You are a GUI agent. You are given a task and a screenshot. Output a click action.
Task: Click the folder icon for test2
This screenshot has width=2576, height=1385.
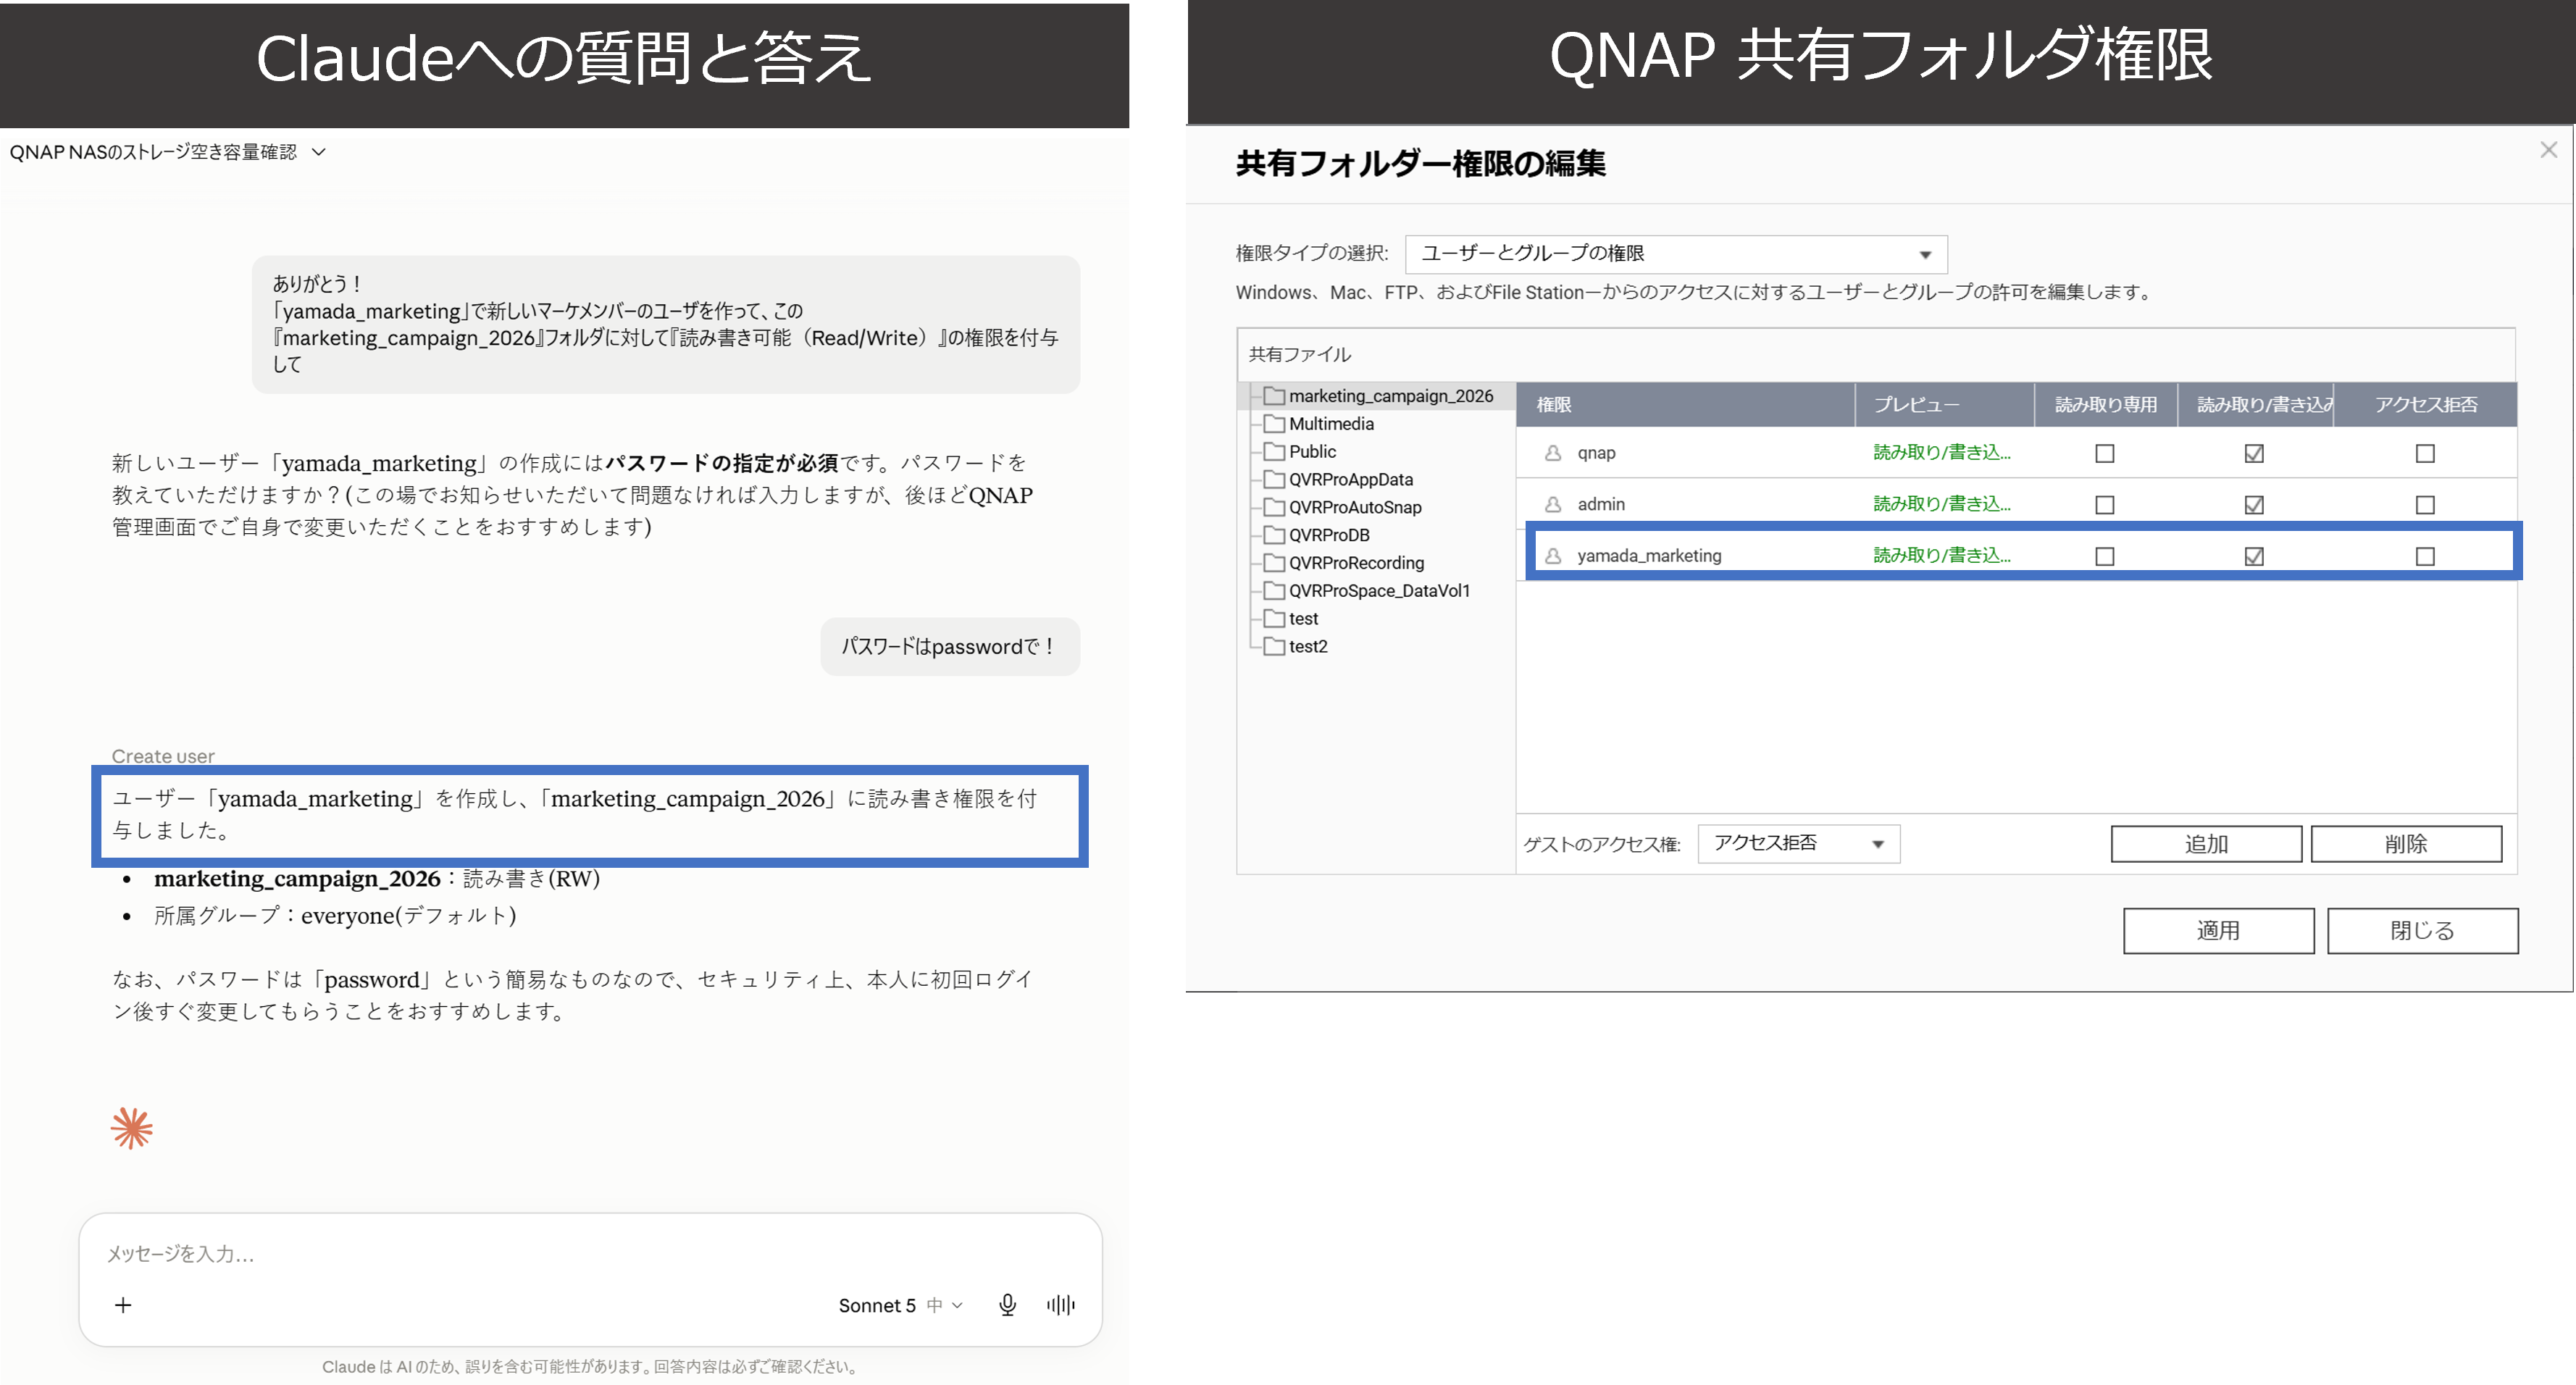(x=1274, y=646)
